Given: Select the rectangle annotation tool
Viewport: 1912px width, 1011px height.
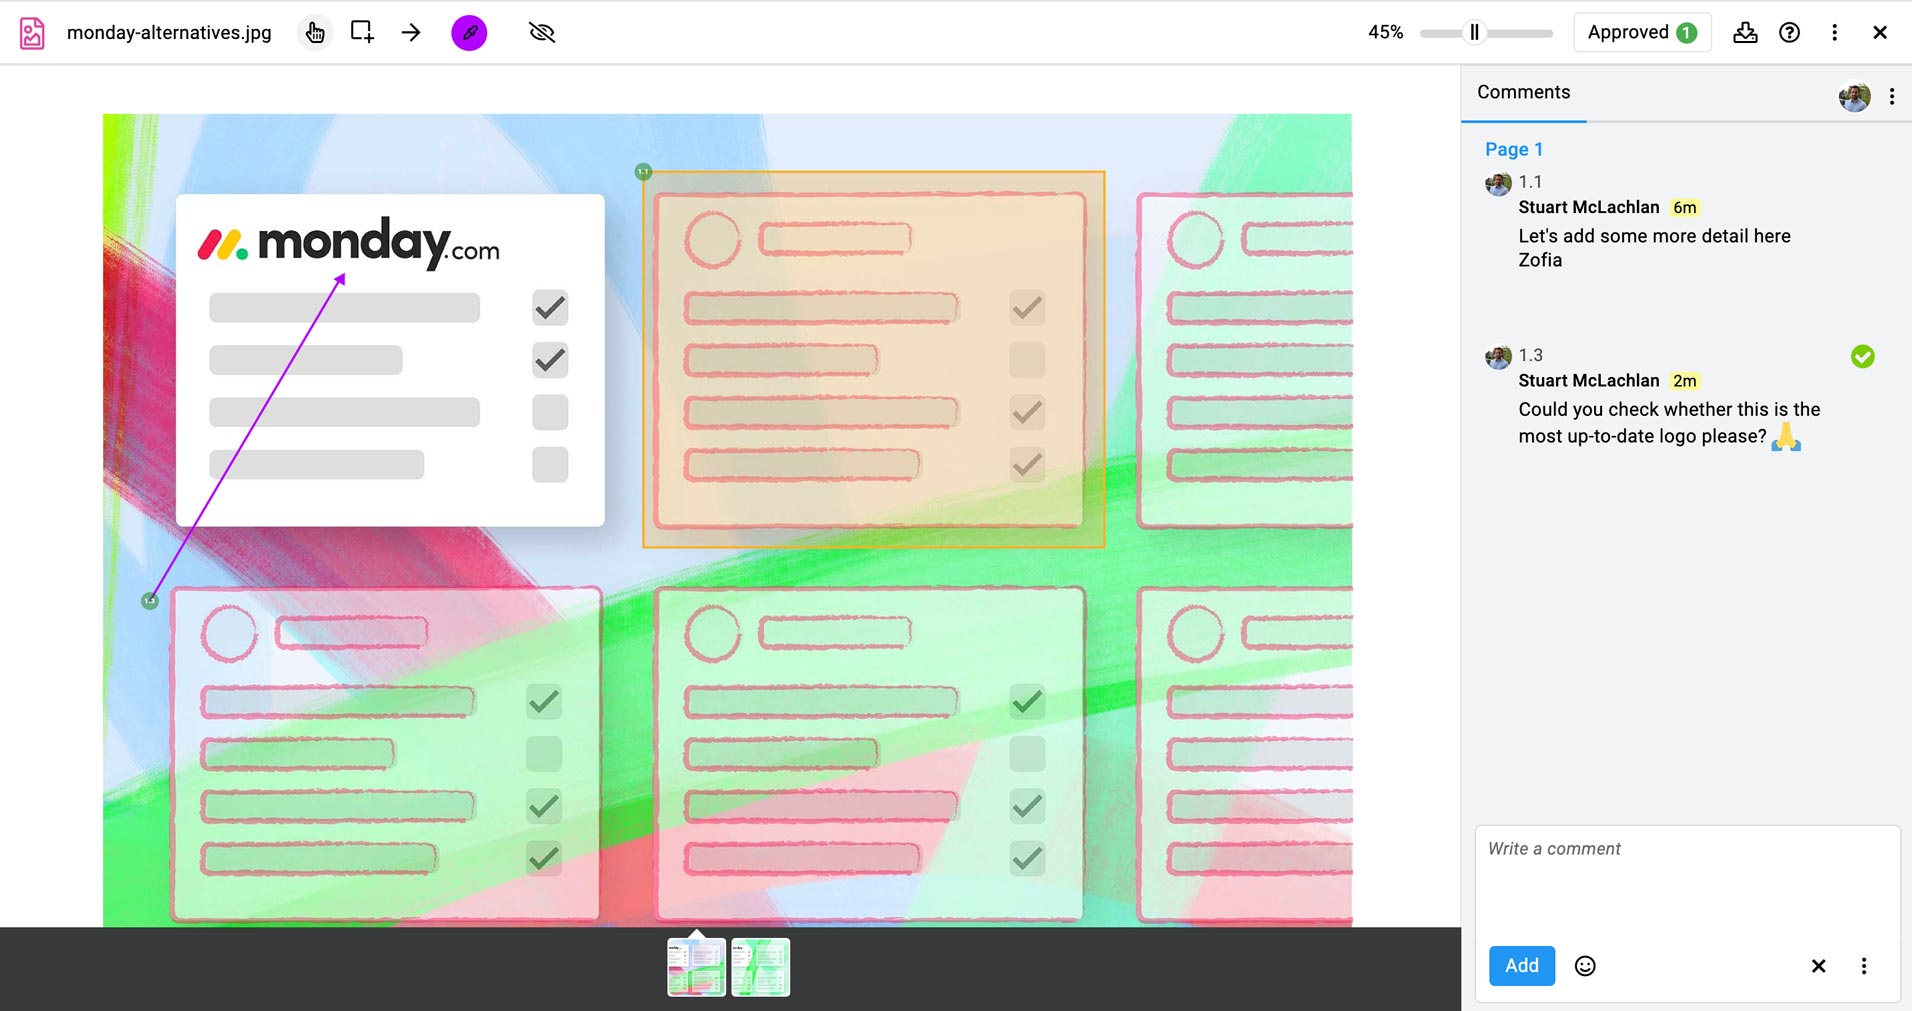Looking at the screenshot, I should click(362, 32).
